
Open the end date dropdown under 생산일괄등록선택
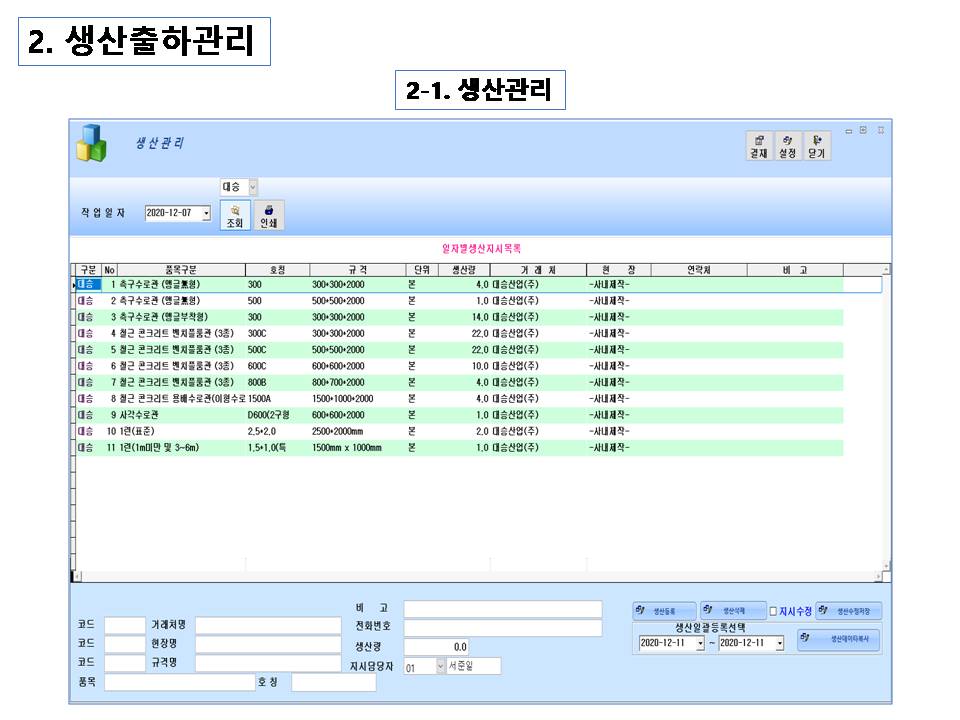(779, 643)
